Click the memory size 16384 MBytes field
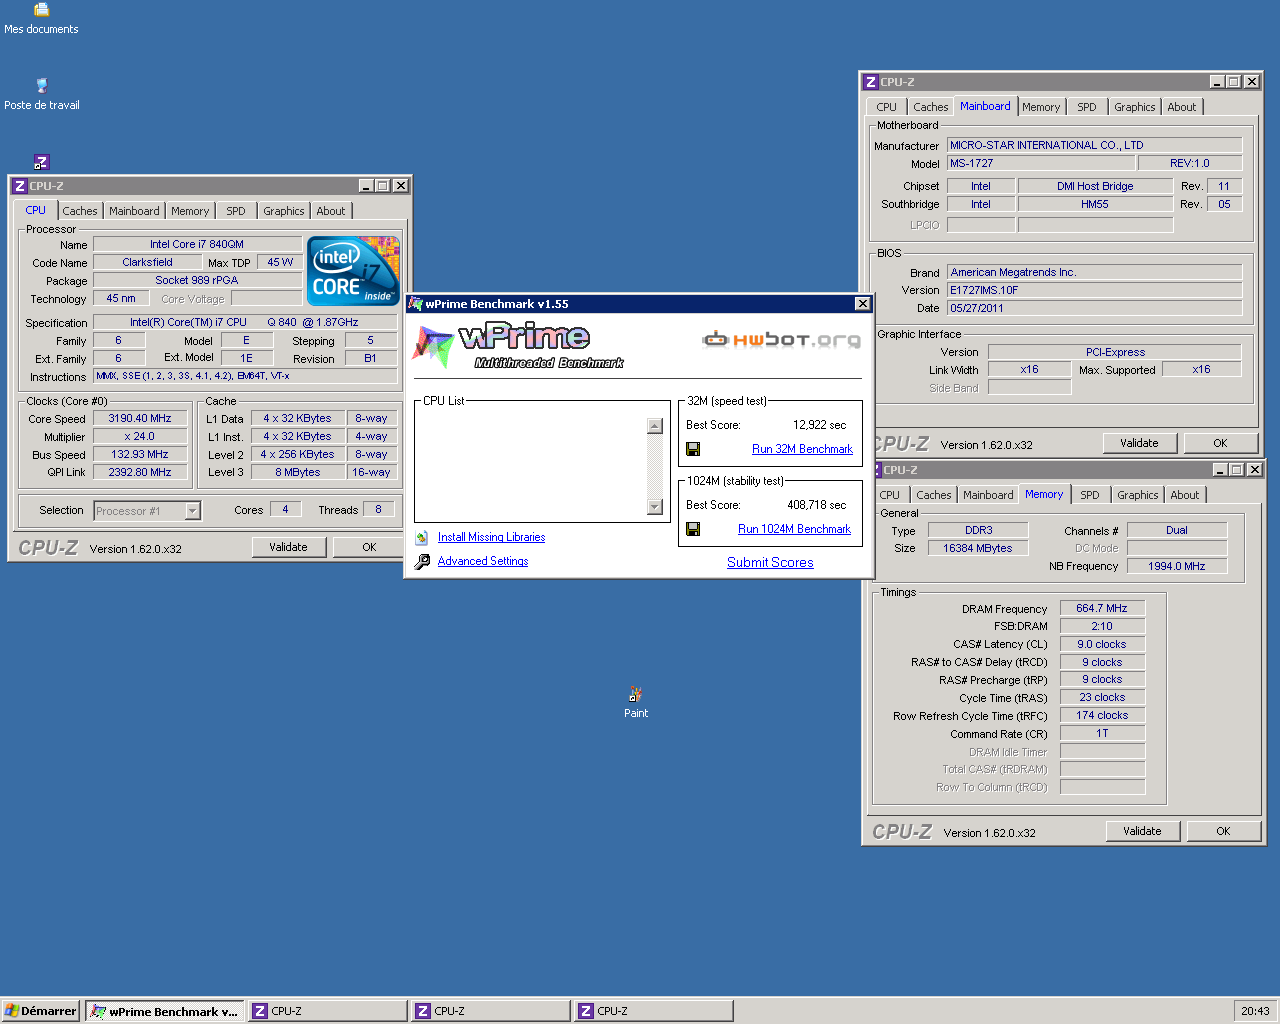The height and width of the screenshot is (1024, 1280). 978,548
